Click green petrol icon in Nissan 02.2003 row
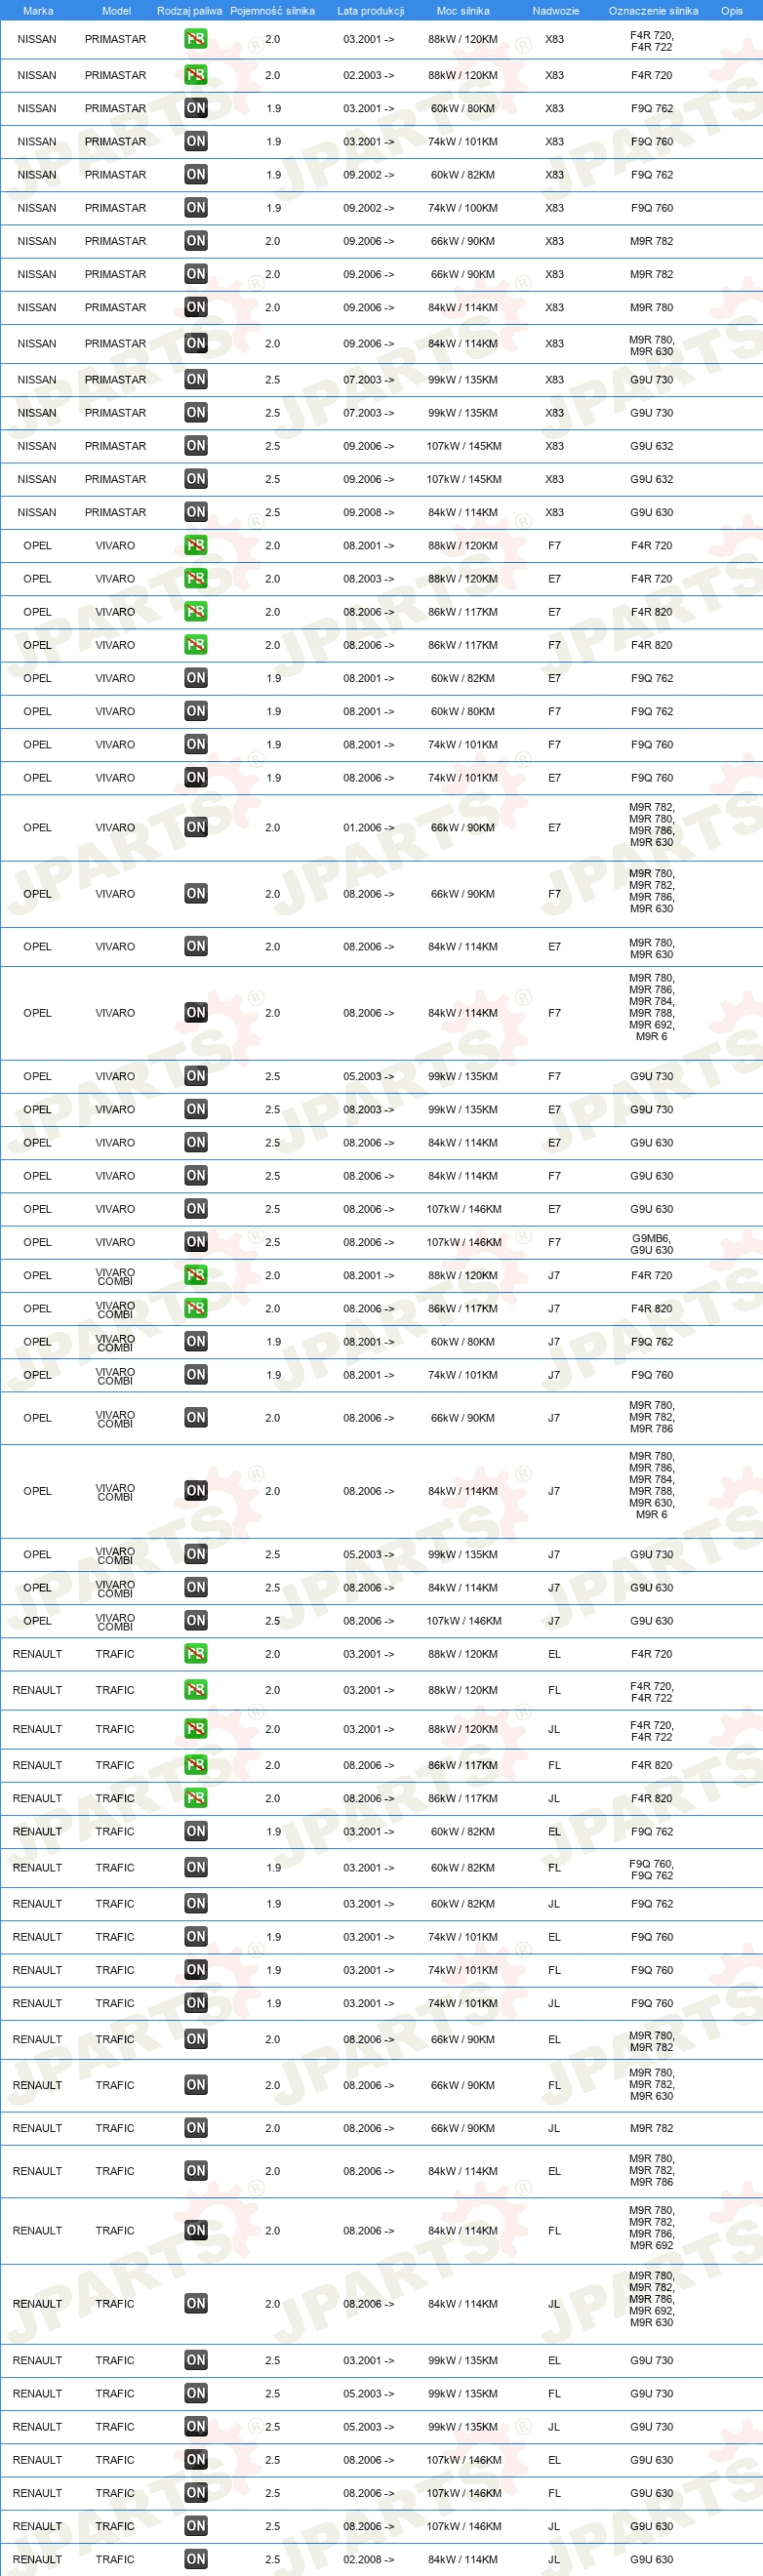Screen dimensions: 763x2576 (196, 75)
